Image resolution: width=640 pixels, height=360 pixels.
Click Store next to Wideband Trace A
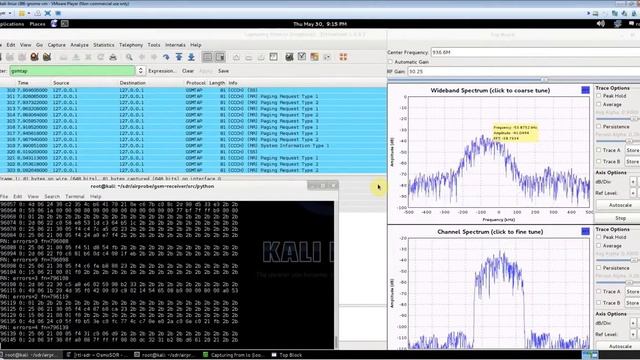tap(633, 150)
